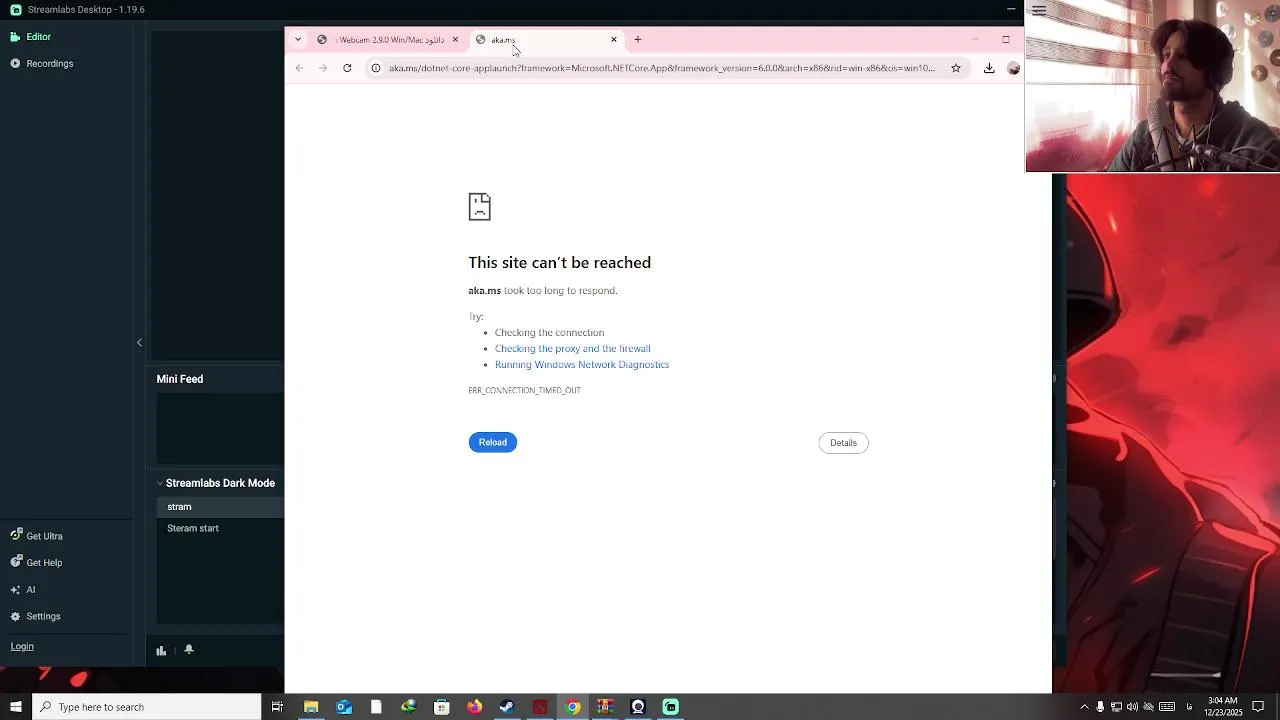Open Get Help in Streamlabs sidebar
Image resolution: width=1280 pixels, height=720 pixels.
(36, 563)
